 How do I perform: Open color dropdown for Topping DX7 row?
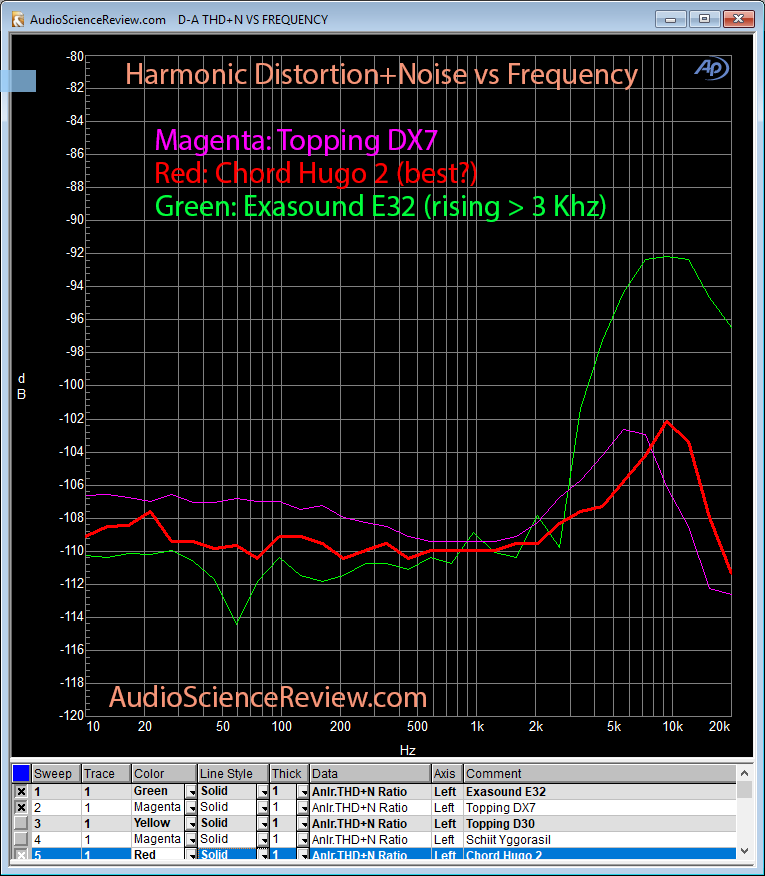(191, 807)
